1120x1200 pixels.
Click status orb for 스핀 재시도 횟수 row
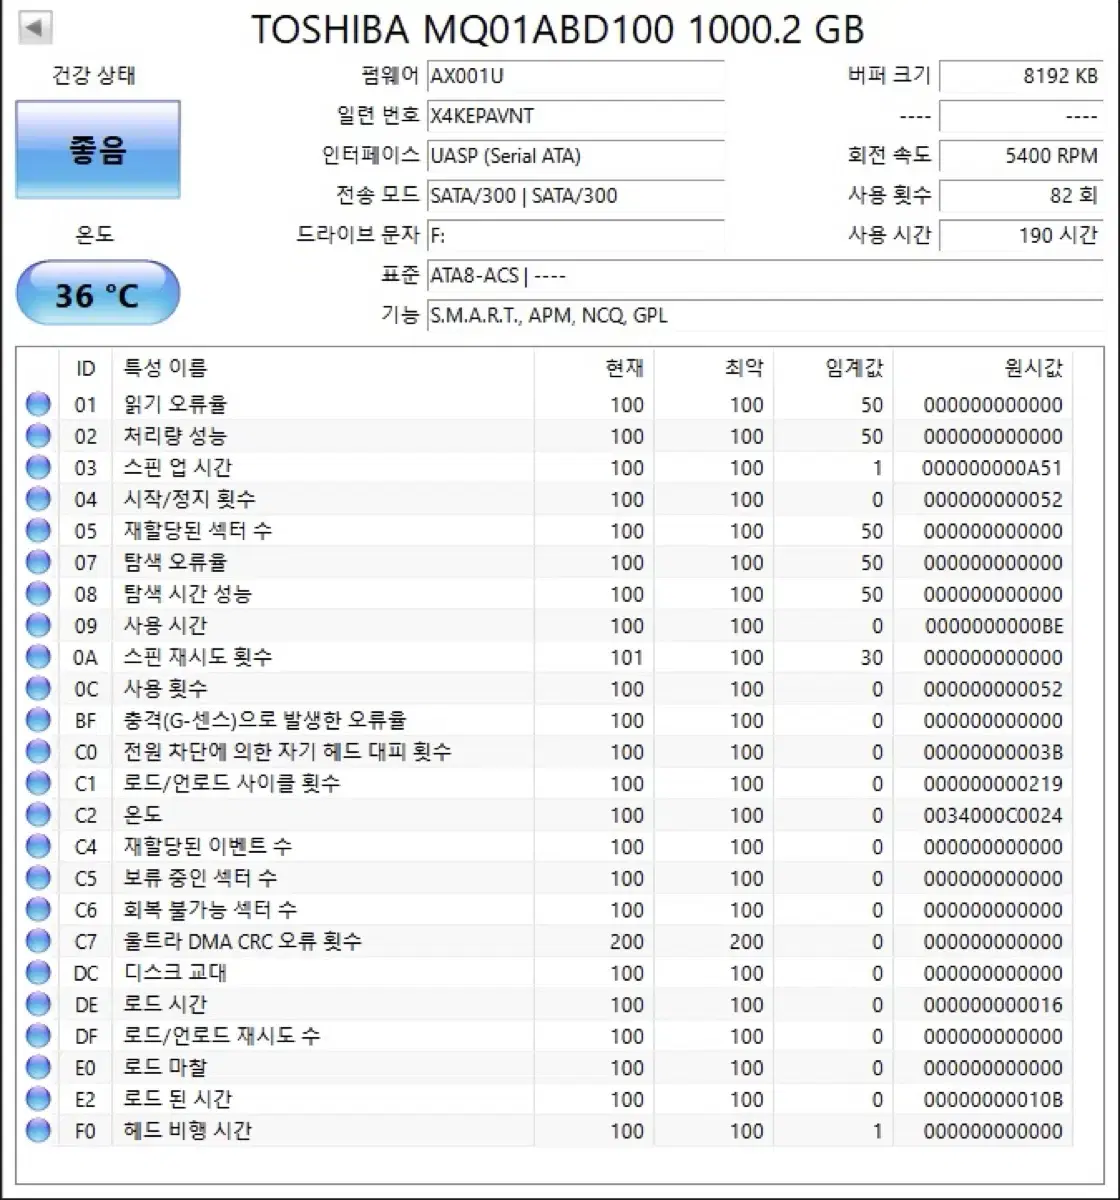pos(38,657)
